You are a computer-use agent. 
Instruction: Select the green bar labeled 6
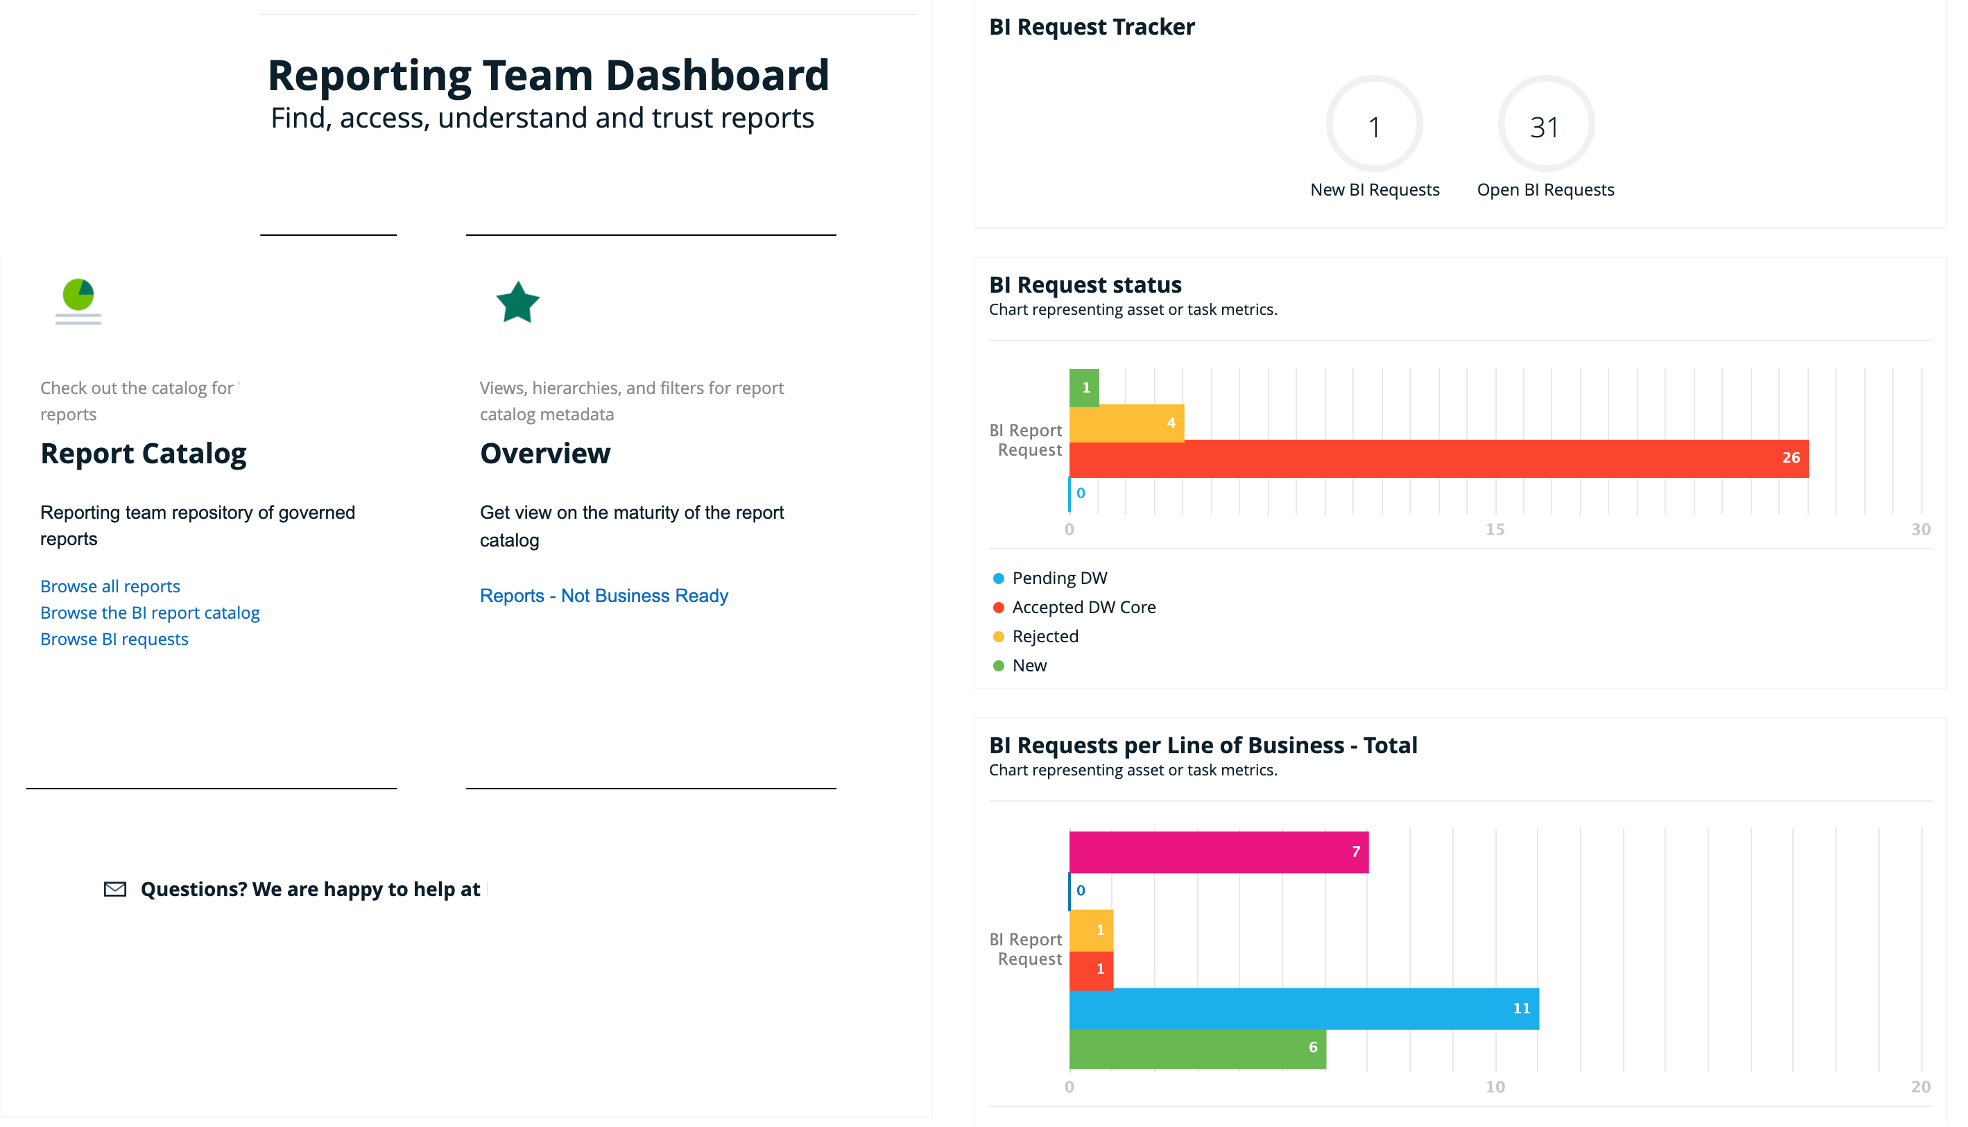click(x=1198, y=1049)
